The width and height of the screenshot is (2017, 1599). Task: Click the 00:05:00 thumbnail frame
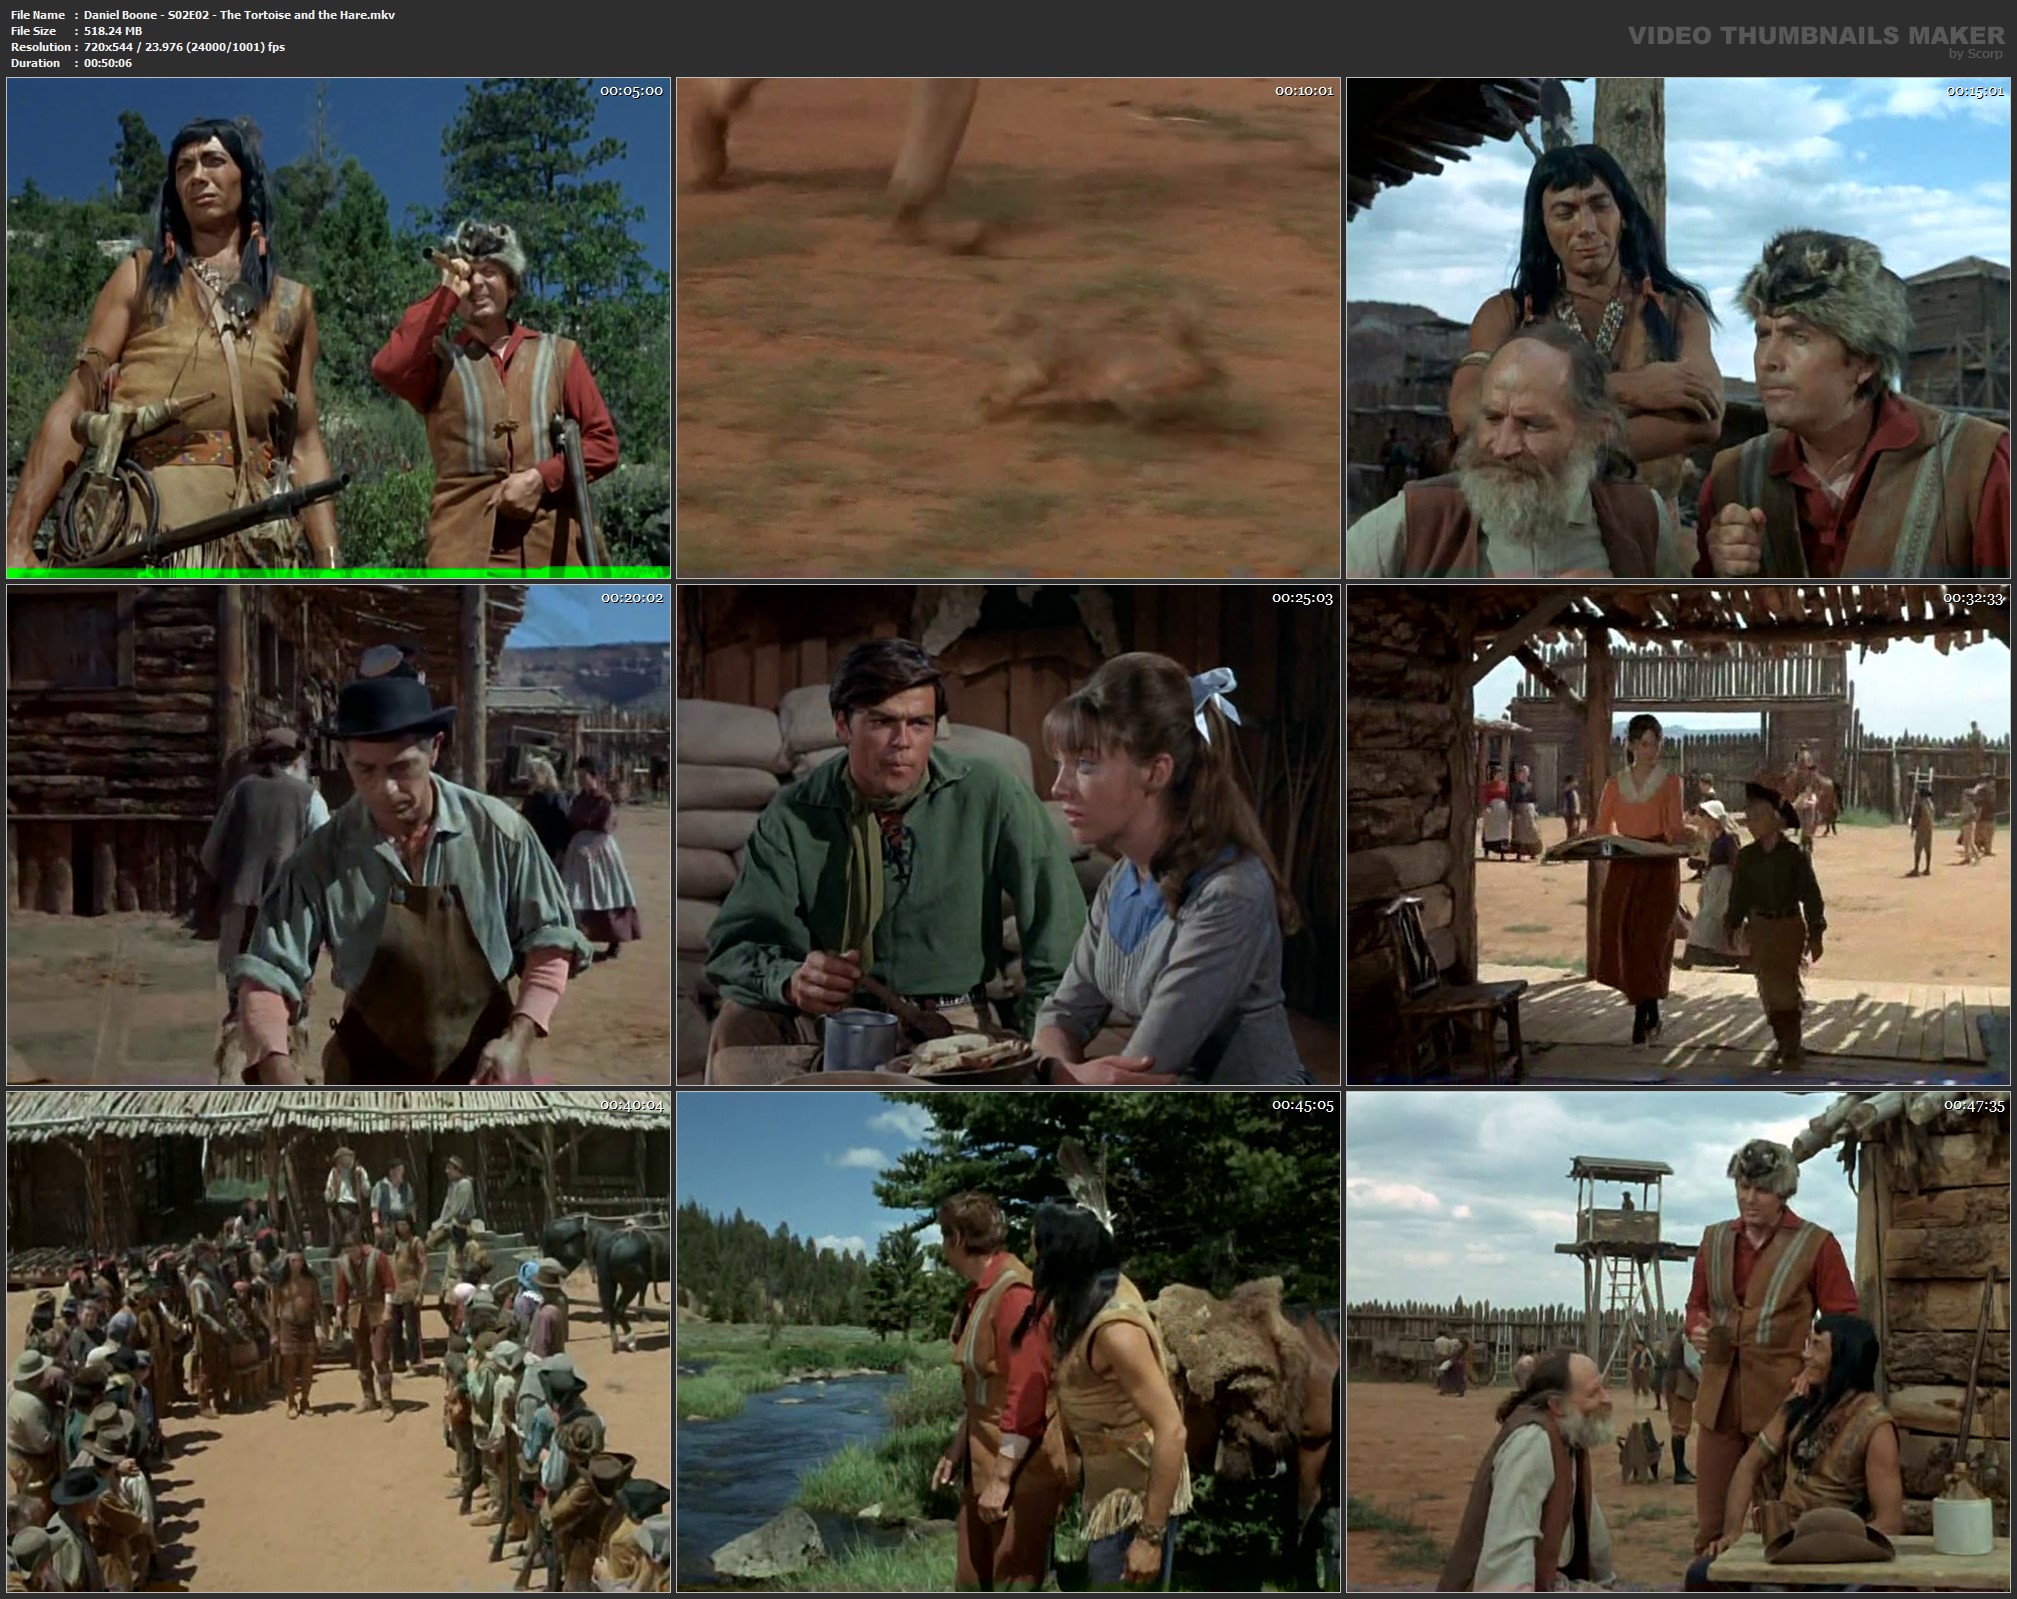pyautogui.click(x=338, y=328)
